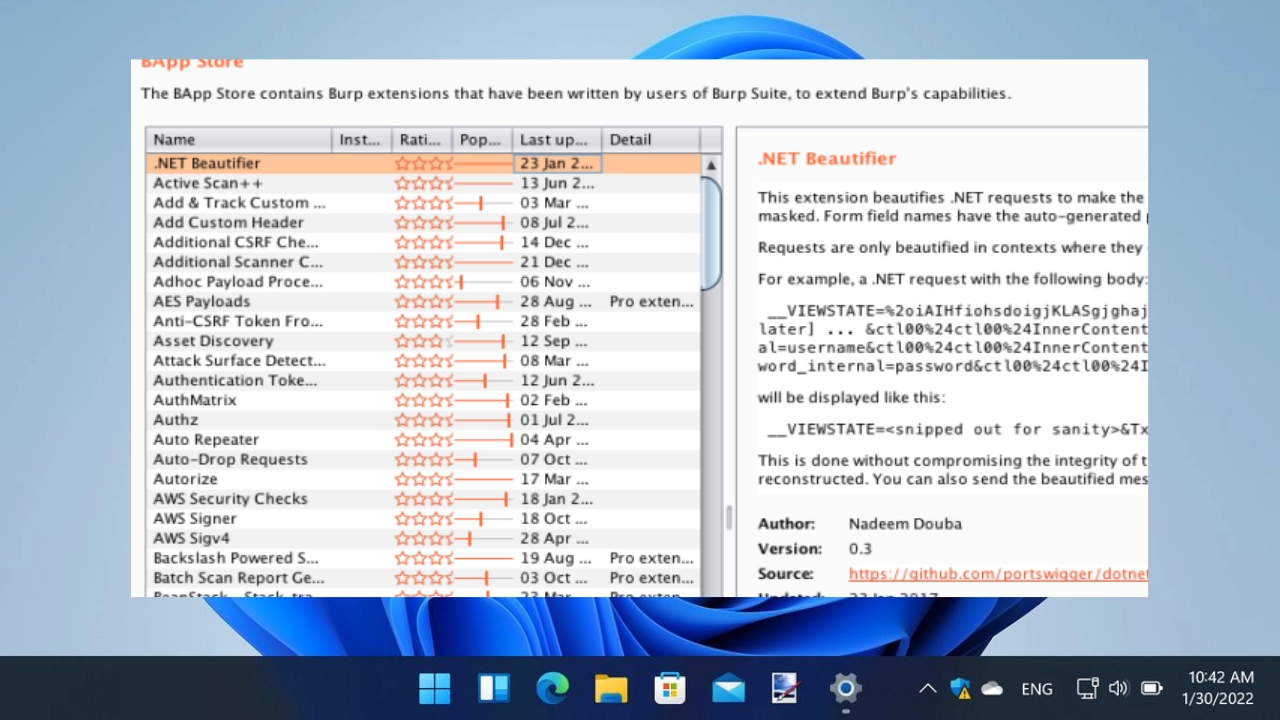
Task: Click the Pro extension detail for AES Payloads
Action: coord(651,301)
